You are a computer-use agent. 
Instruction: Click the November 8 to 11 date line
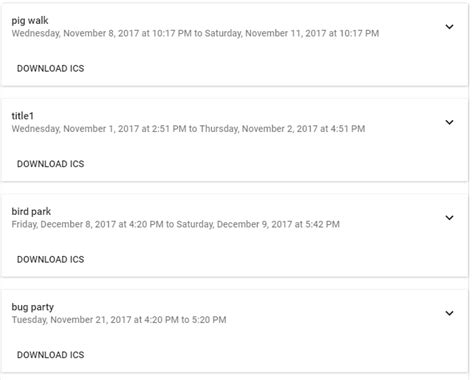pos(195,33)
